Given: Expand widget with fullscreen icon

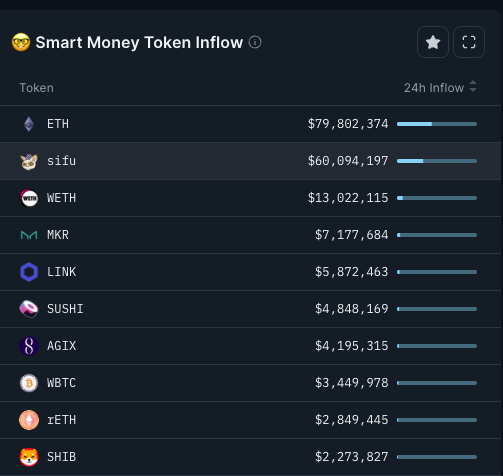Looking at the screenshot, I should [x=469, y=42].
